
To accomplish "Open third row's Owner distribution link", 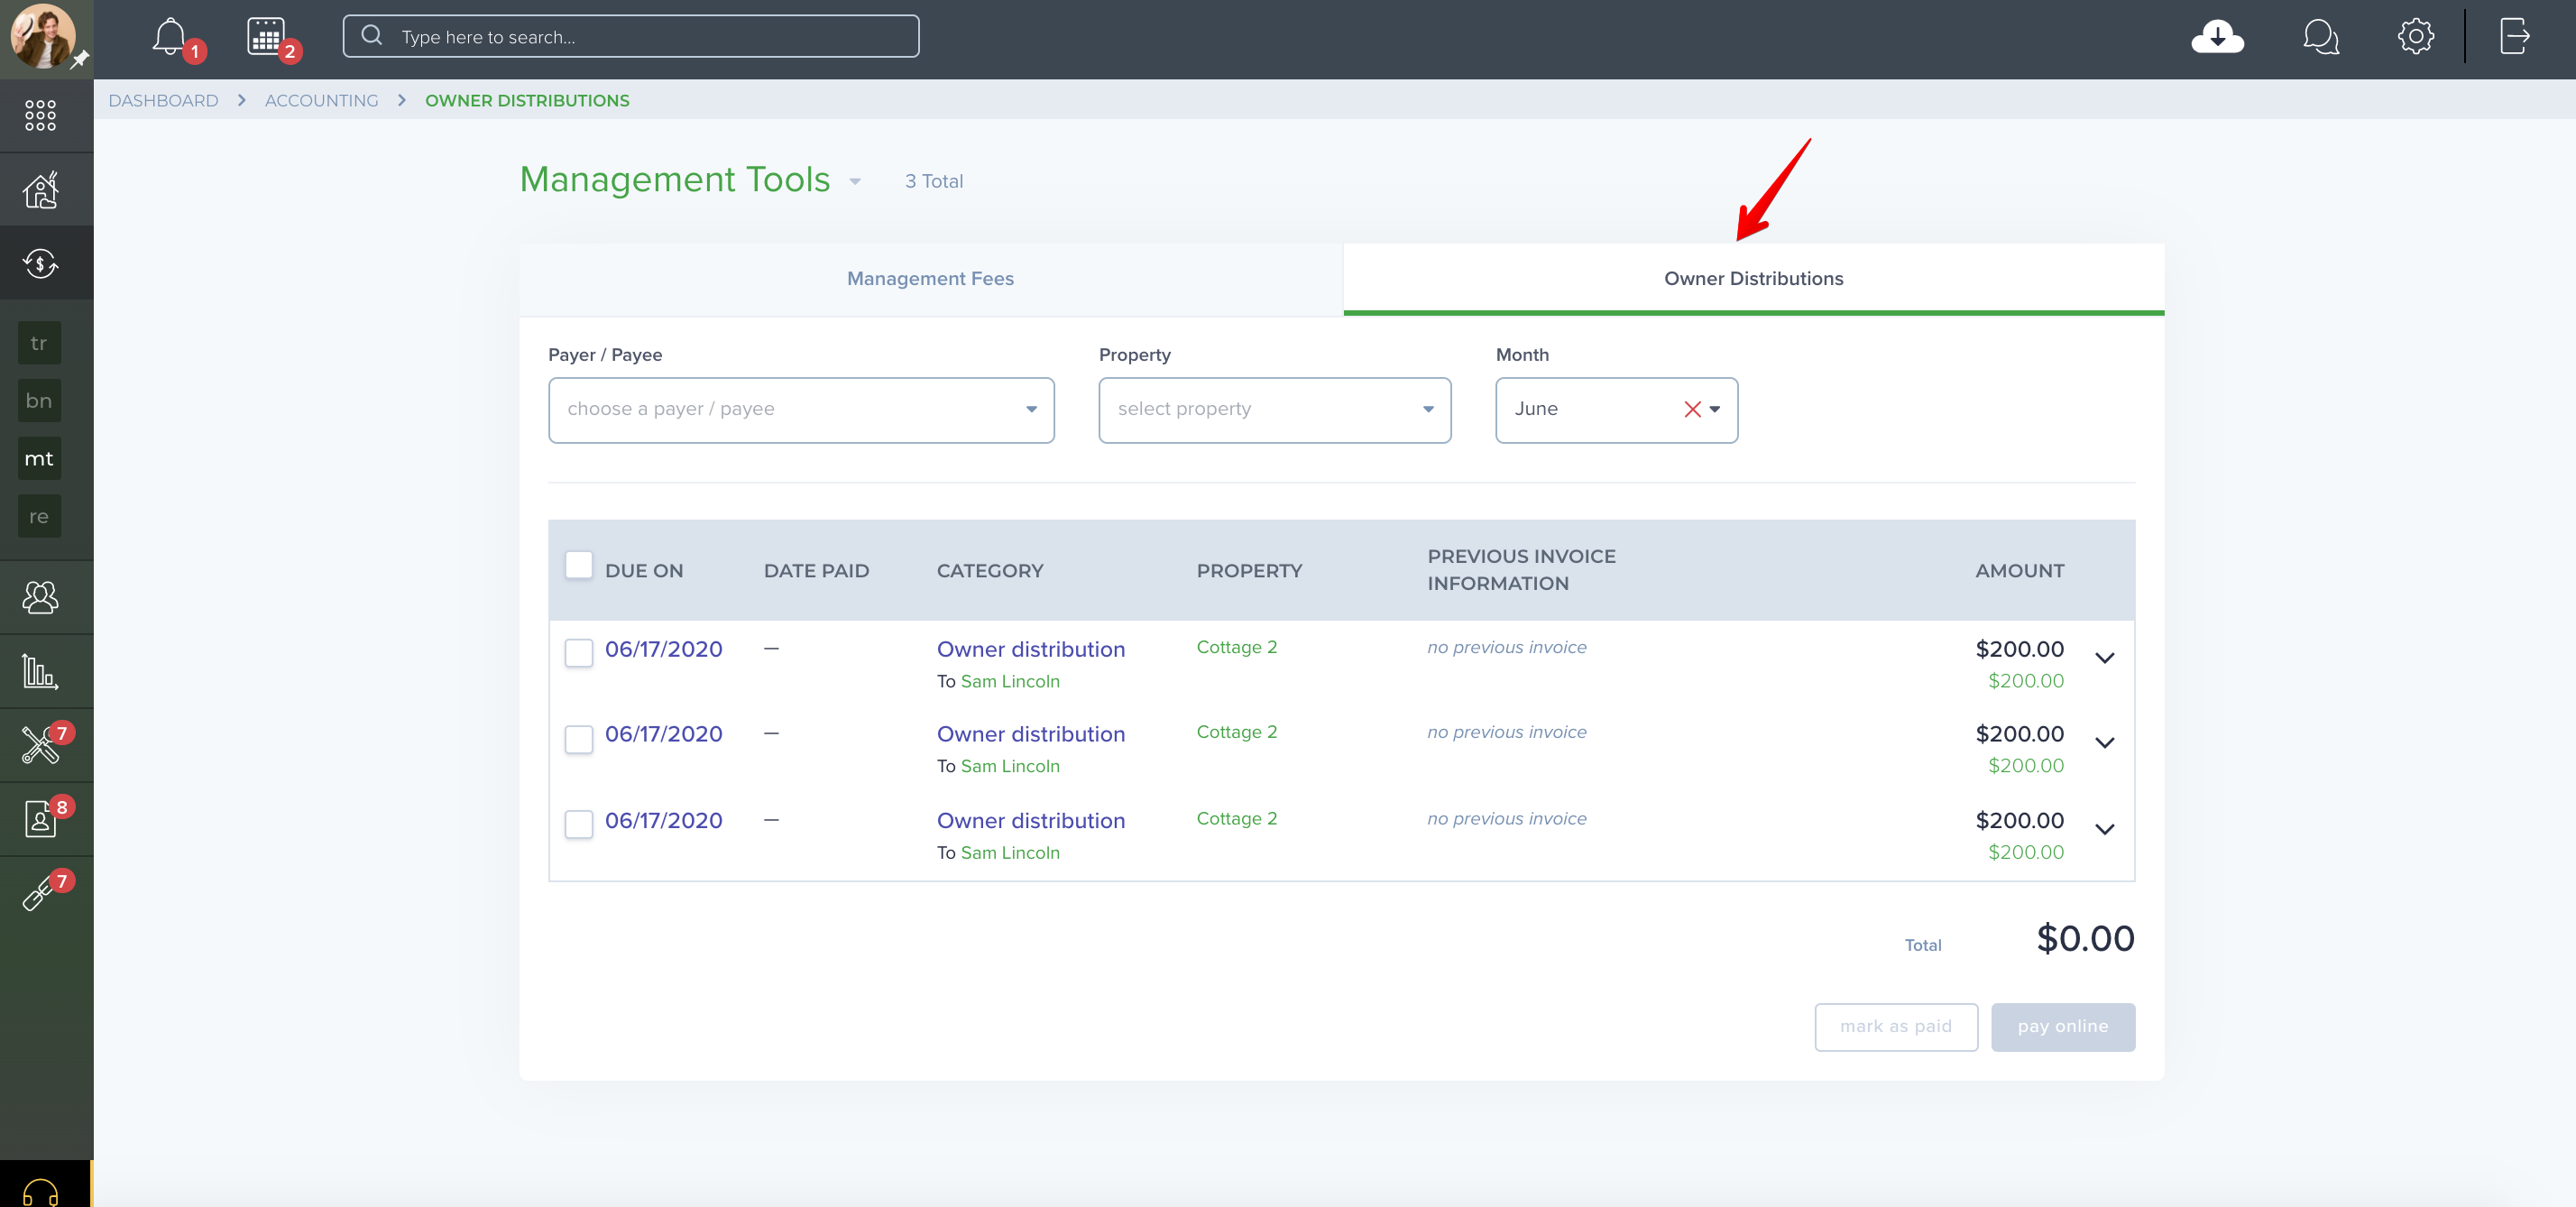I will (1030, 820).
